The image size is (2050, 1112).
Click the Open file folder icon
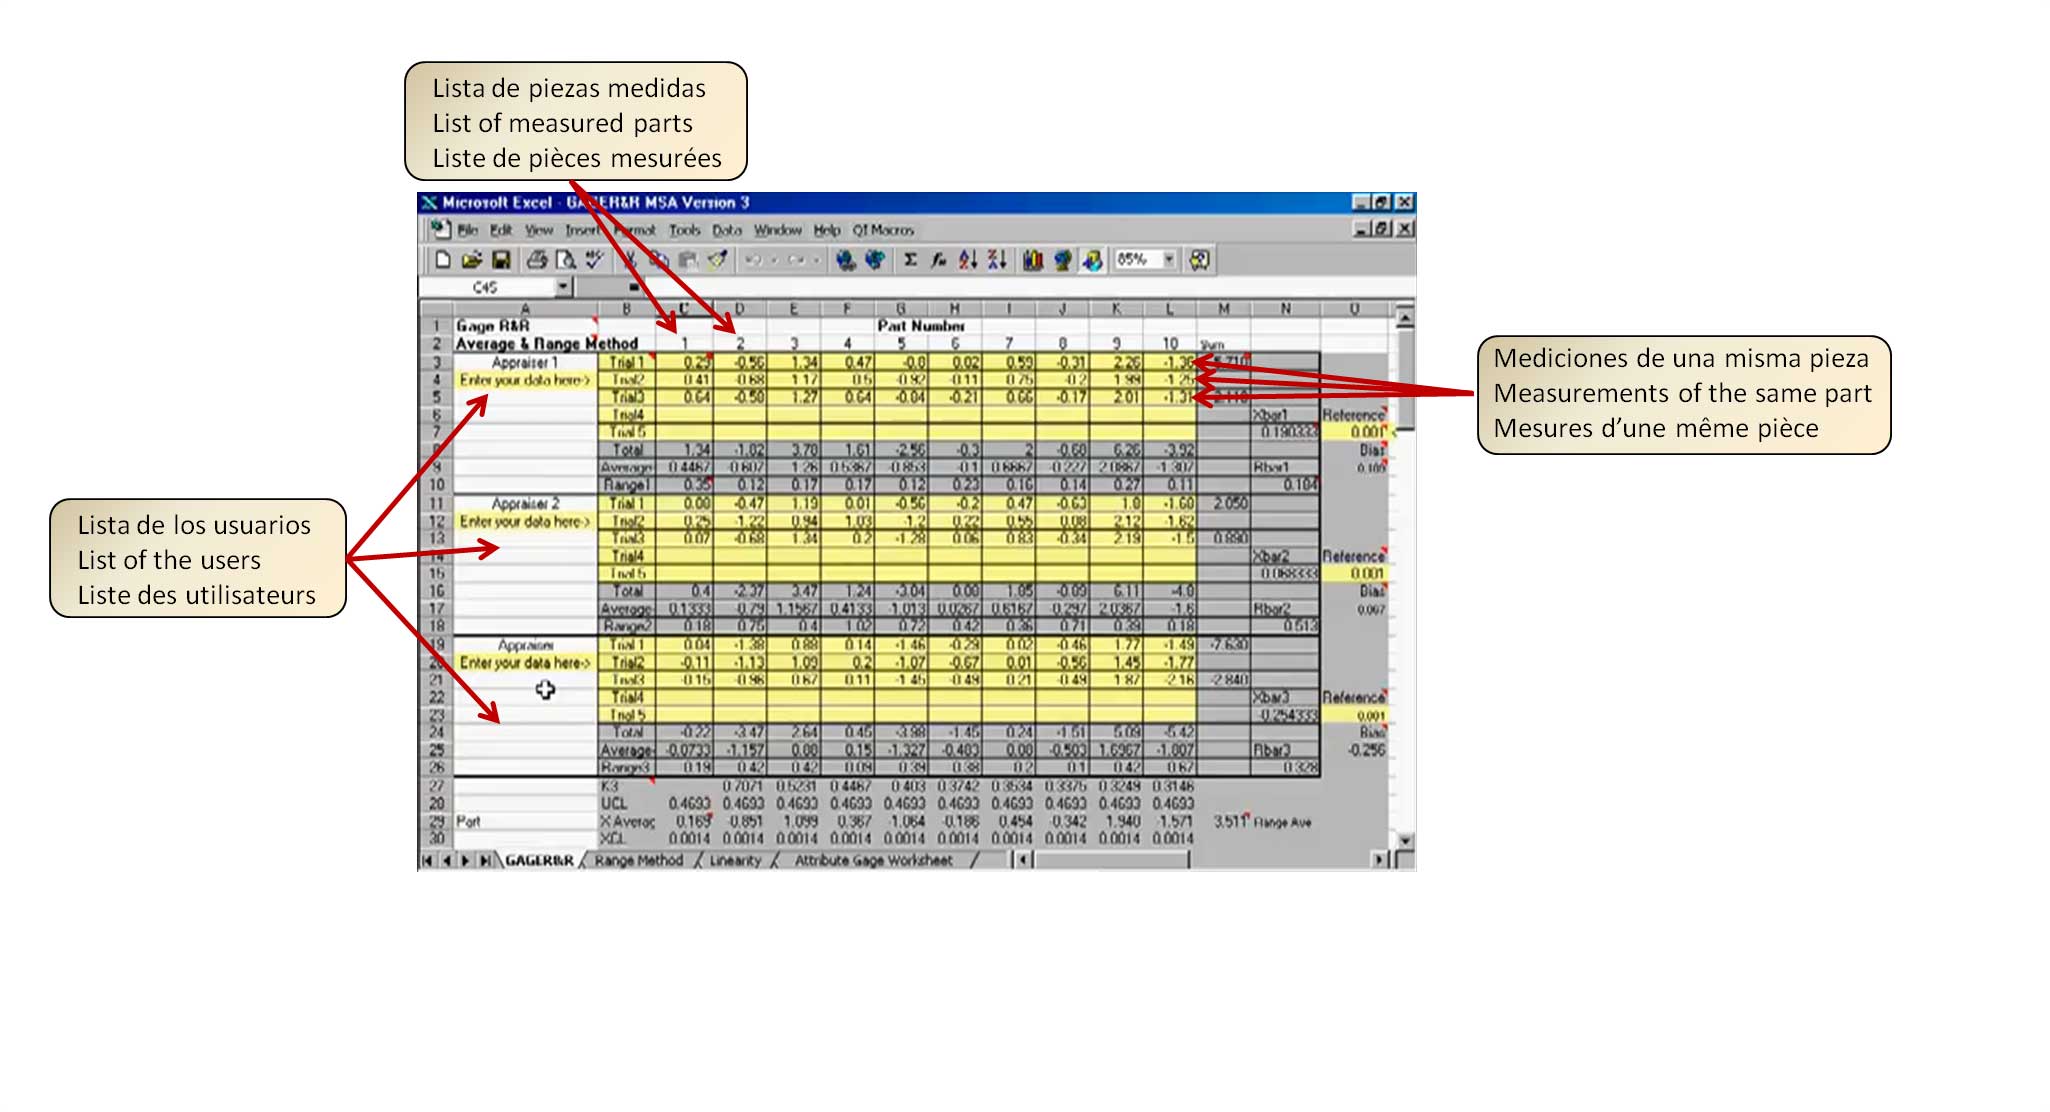(x=472, y=260)
